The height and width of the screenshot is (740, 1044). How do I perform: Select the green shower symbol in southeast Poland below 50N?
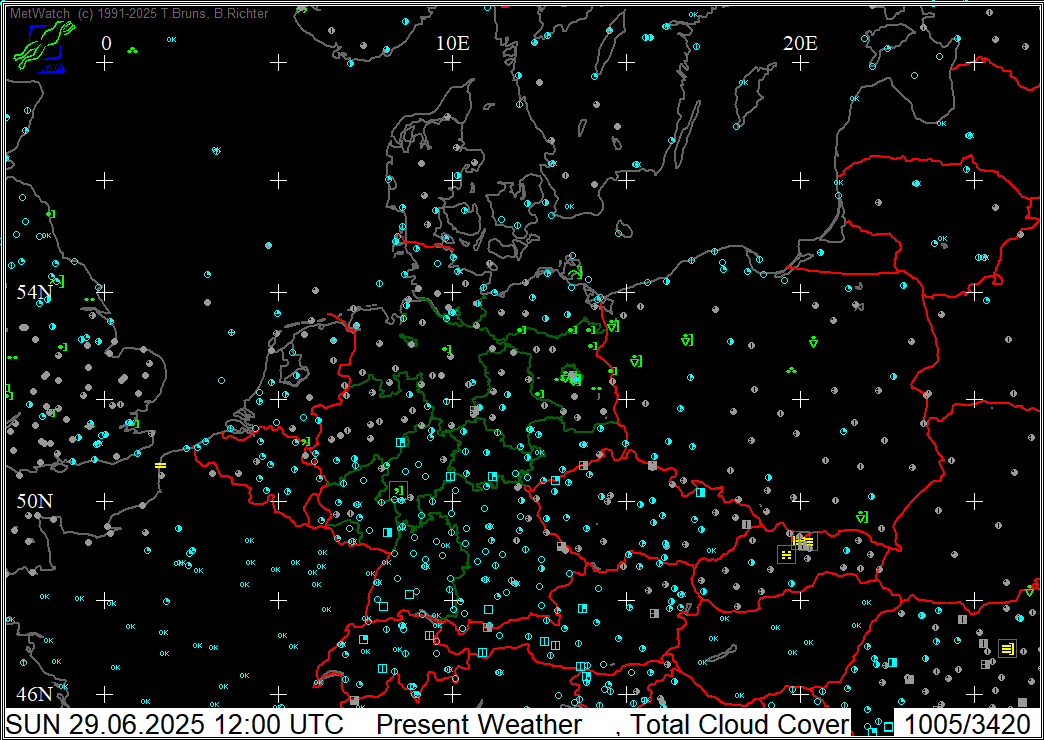coord(862,516)
